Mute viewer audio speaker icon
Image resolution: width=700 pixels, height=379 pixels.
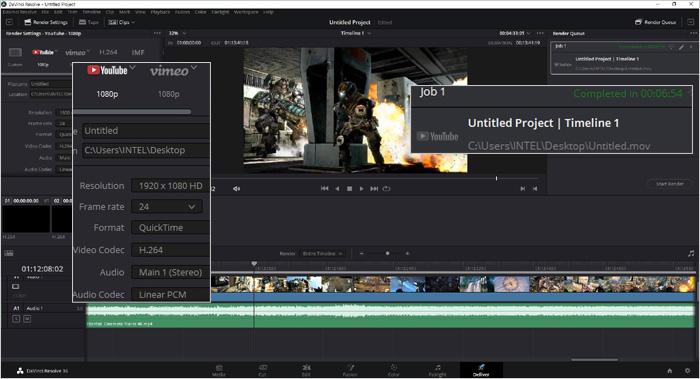(x=236, y=189)
